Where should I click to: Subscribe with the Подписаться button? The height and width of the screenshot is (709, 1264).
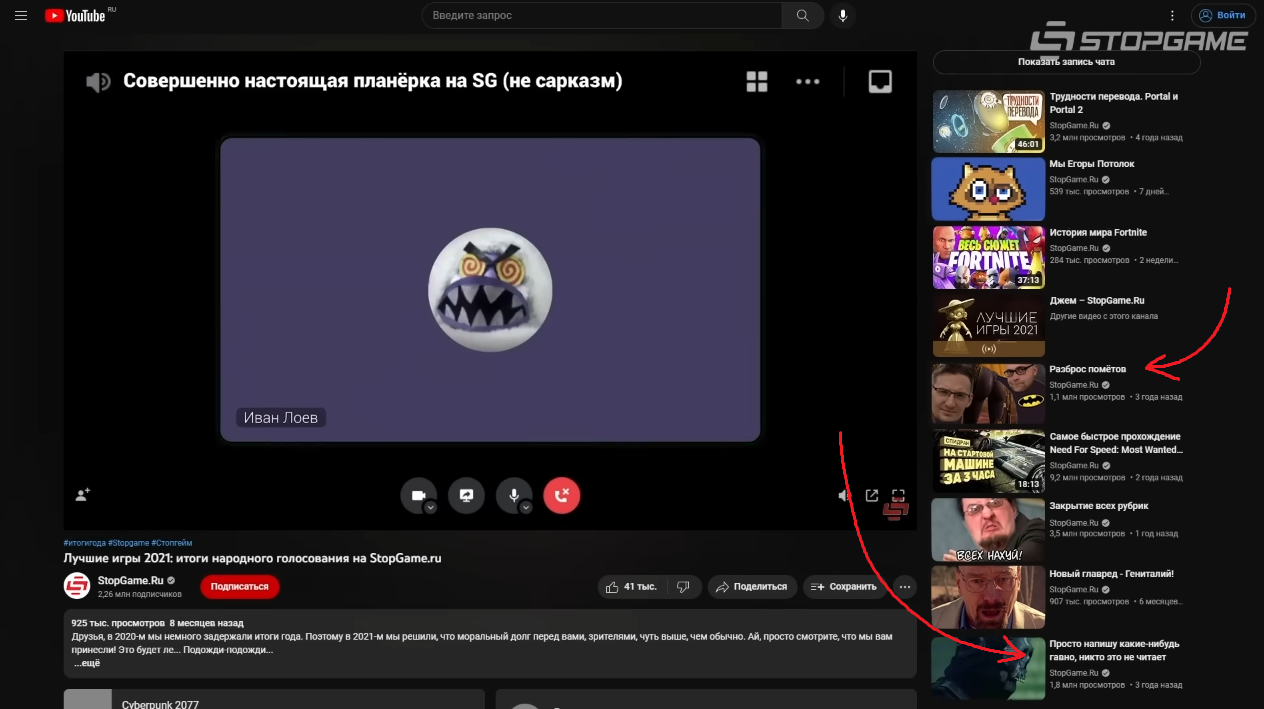point(240,587)
